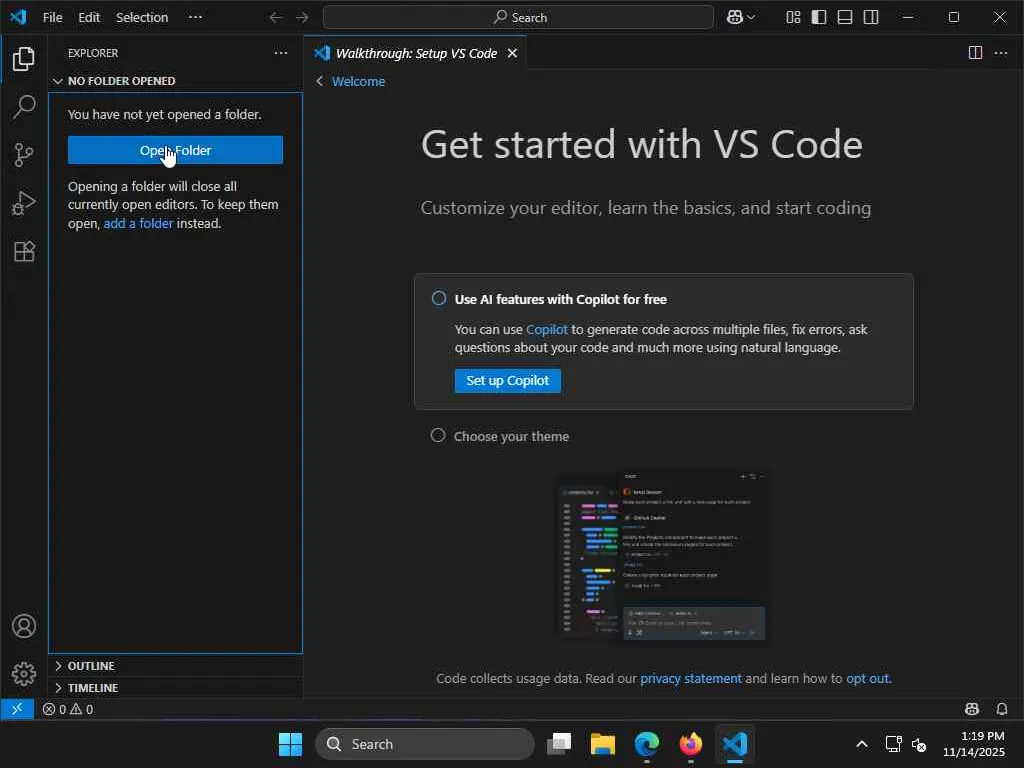Open the Search view in activity bar
Image resolution: width=1024 pixels, height=768 pixels.
[x=24, y=106]
